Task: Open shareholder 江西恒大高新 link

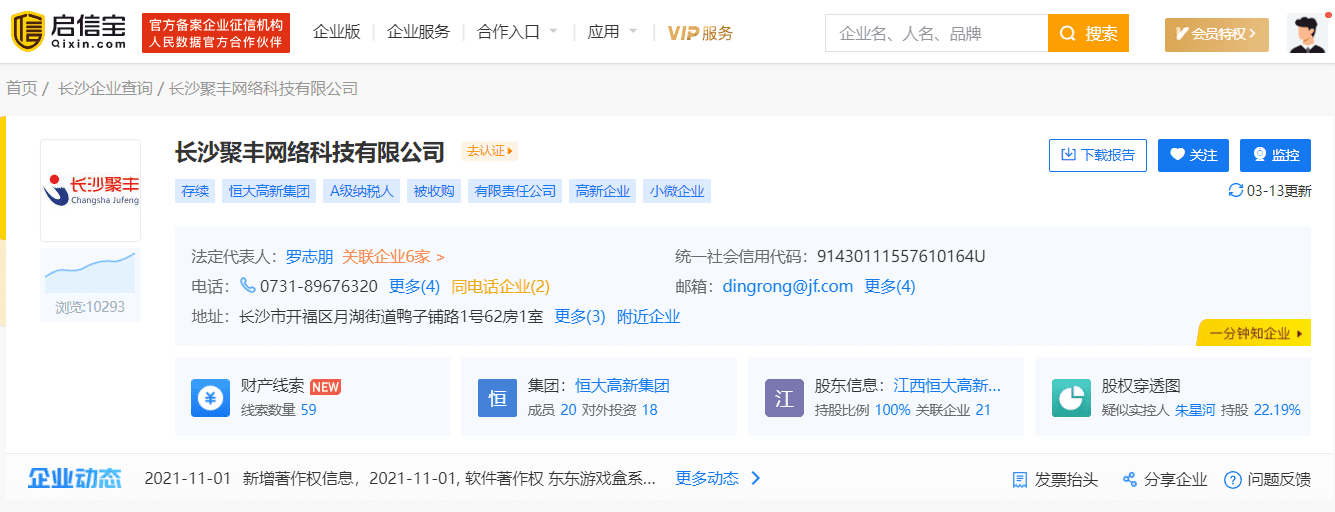Action: (947, 386)
